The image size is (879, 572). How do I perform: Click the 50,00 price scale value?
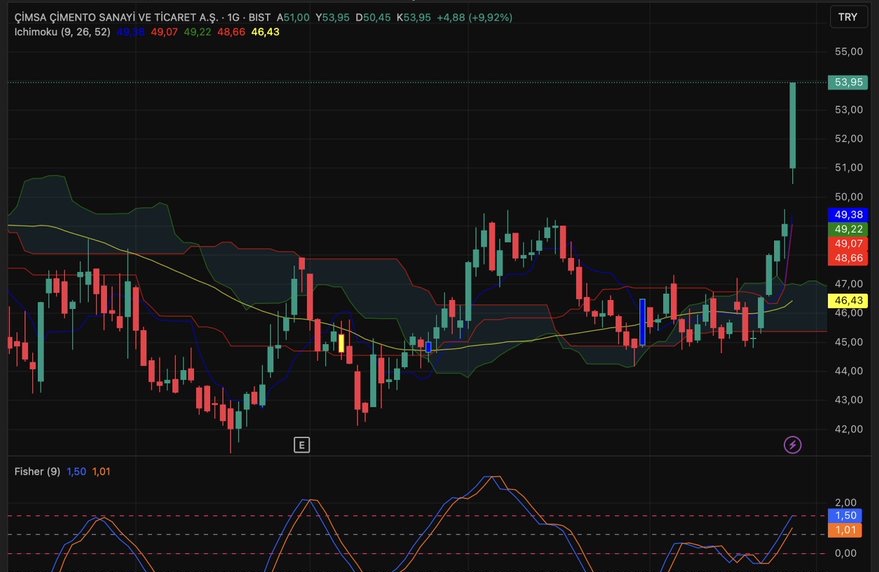point(849,197)
